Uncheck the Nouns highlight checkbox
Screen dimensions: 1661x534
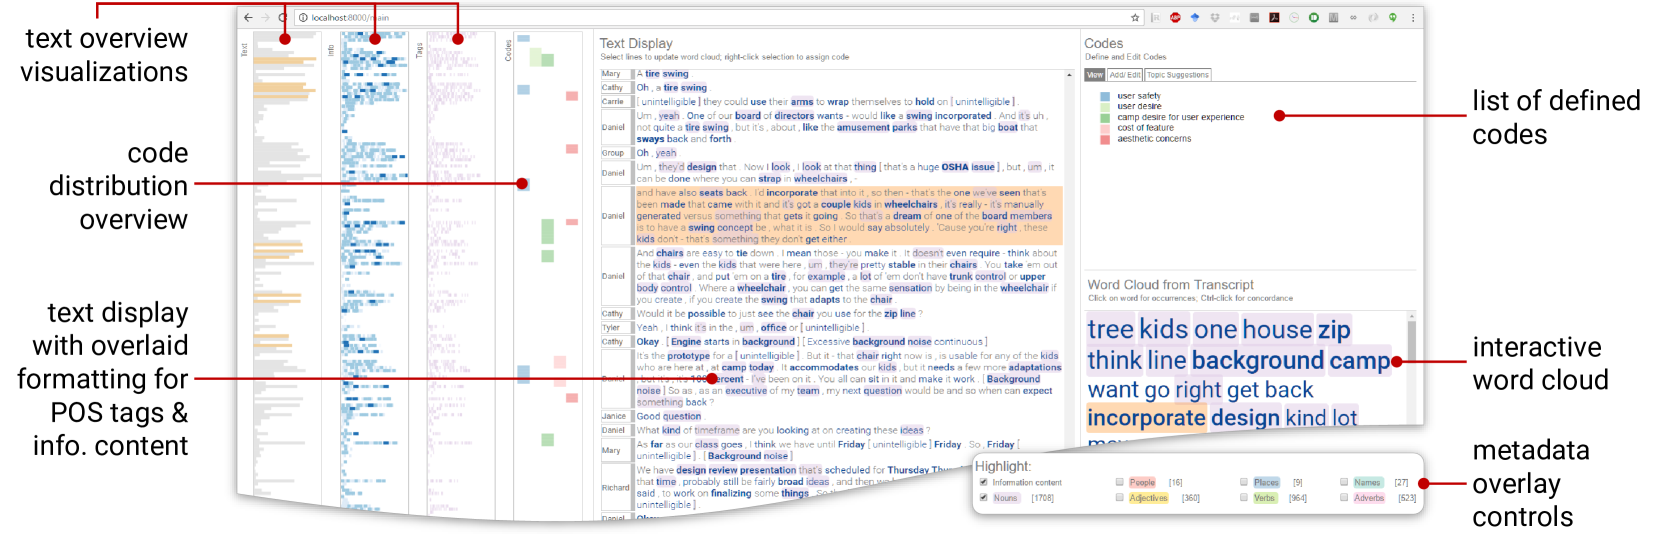984,497
